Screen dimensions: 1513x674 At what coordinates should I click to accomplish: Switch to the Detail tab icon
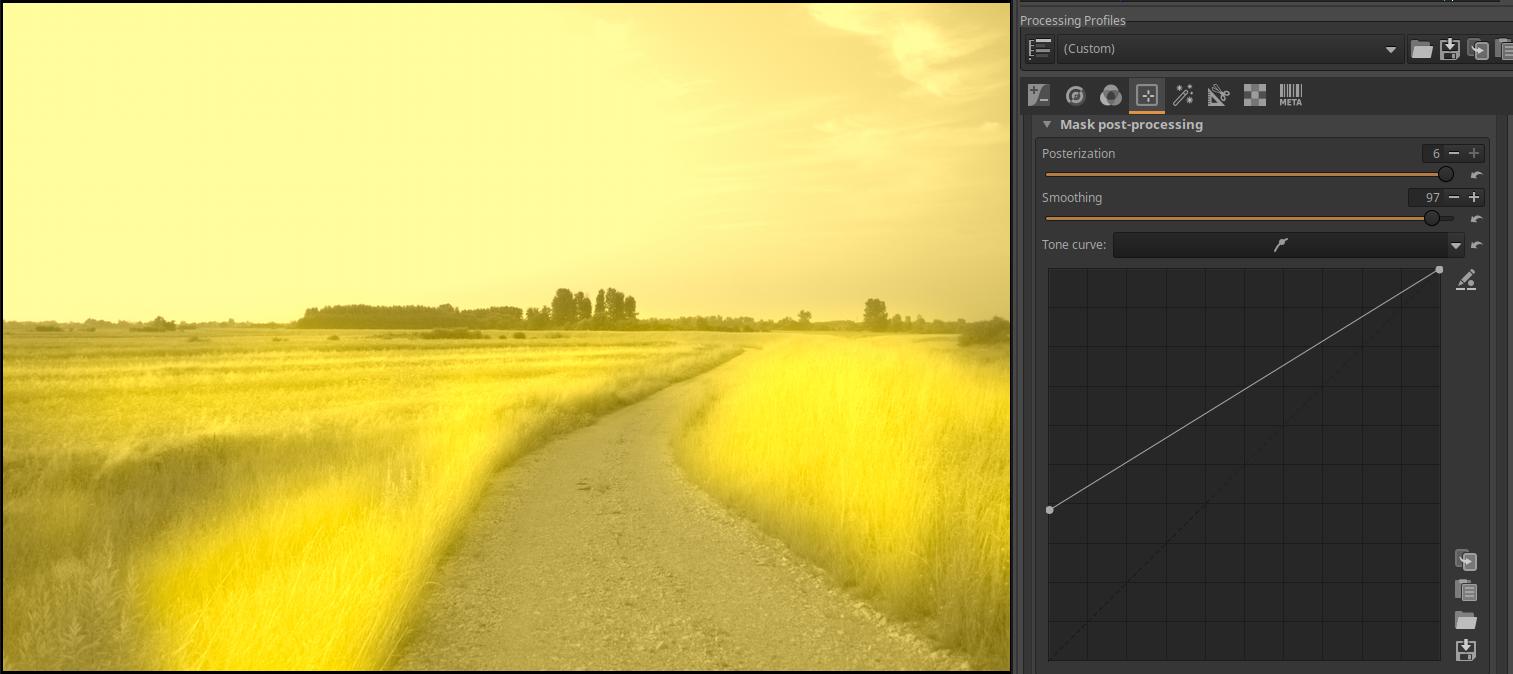tap(1075, 96)
